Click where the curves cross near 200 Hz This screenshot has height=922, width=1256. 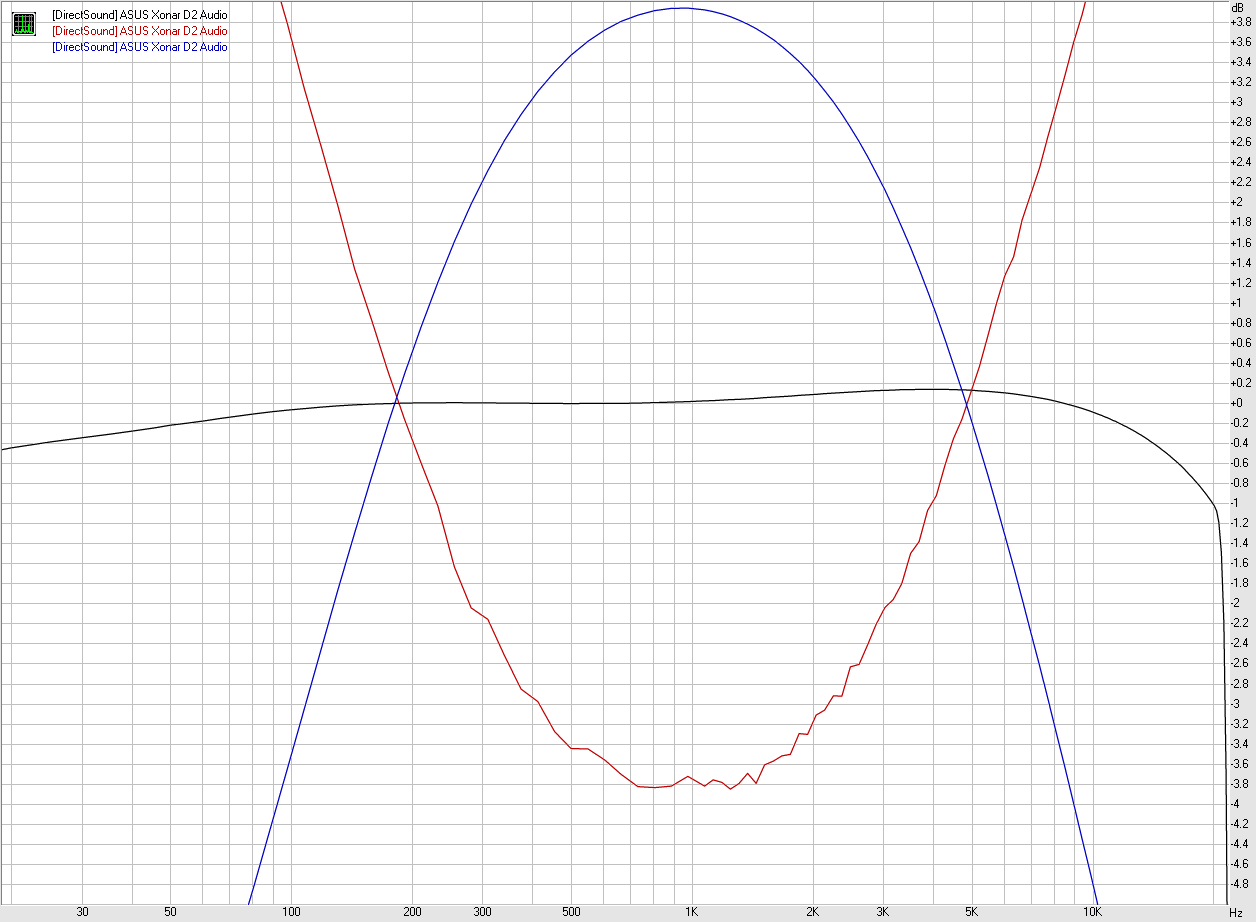click(x=398, y=401)
